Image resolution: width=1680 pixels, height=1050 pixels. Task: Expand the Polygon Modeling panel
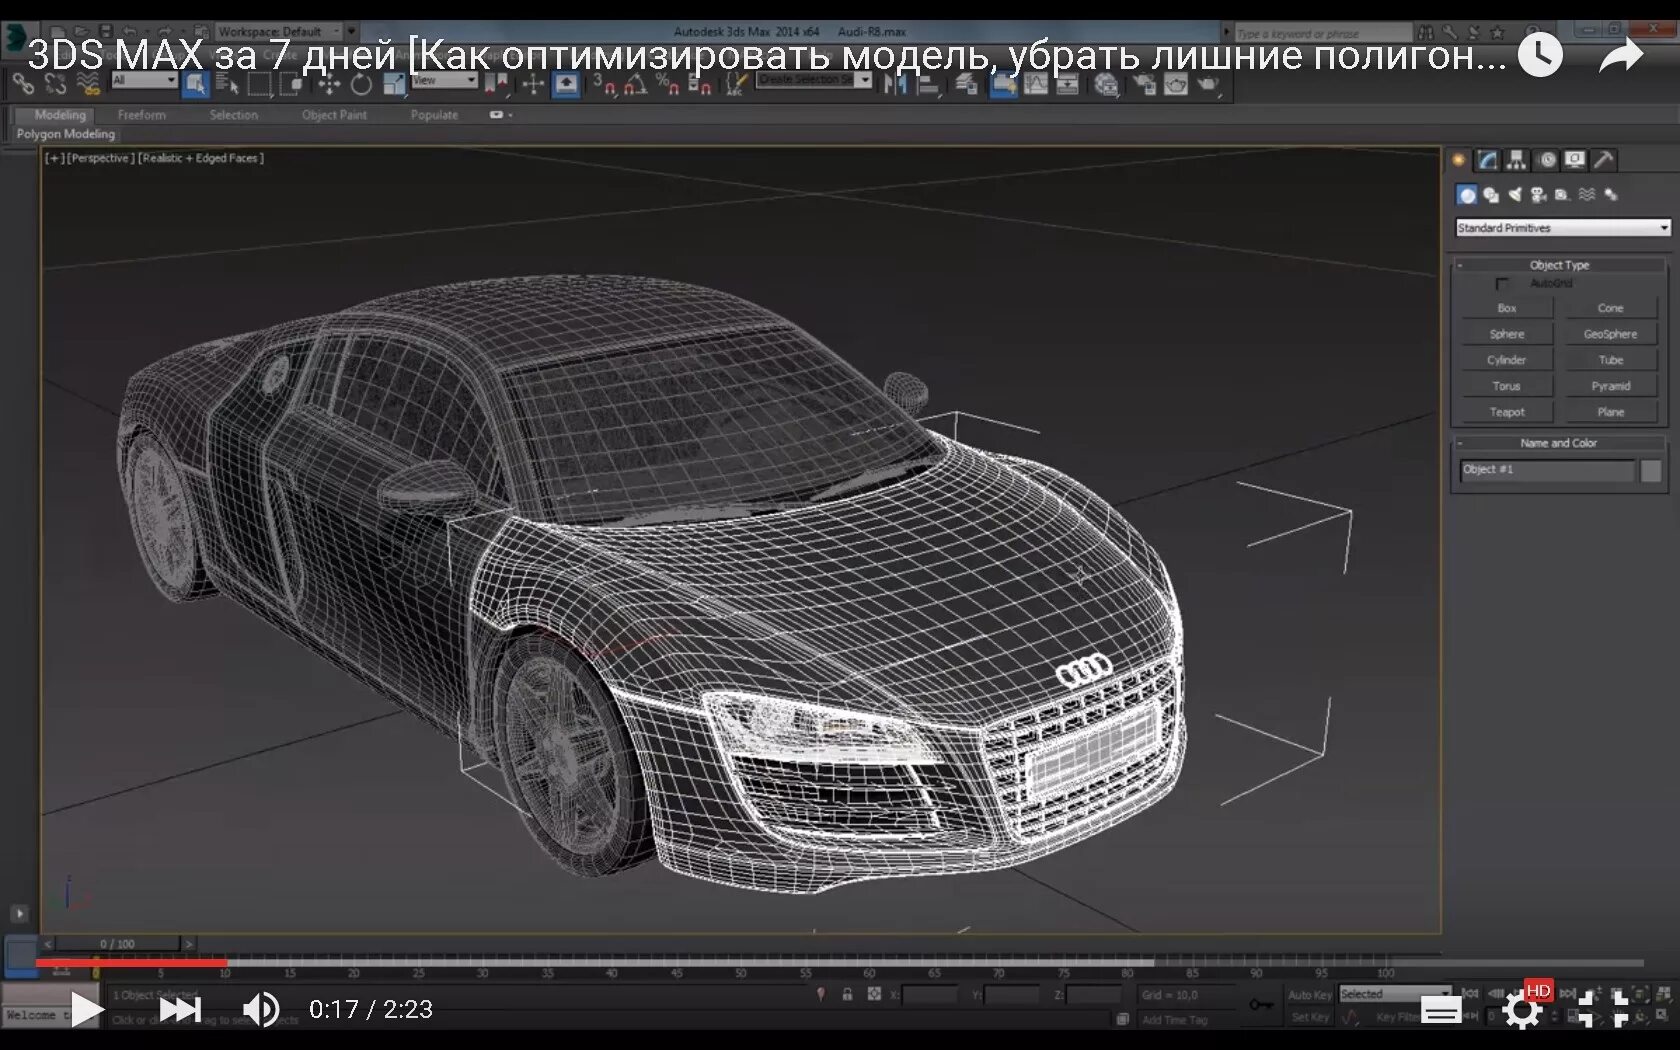[x=66, y=134]
